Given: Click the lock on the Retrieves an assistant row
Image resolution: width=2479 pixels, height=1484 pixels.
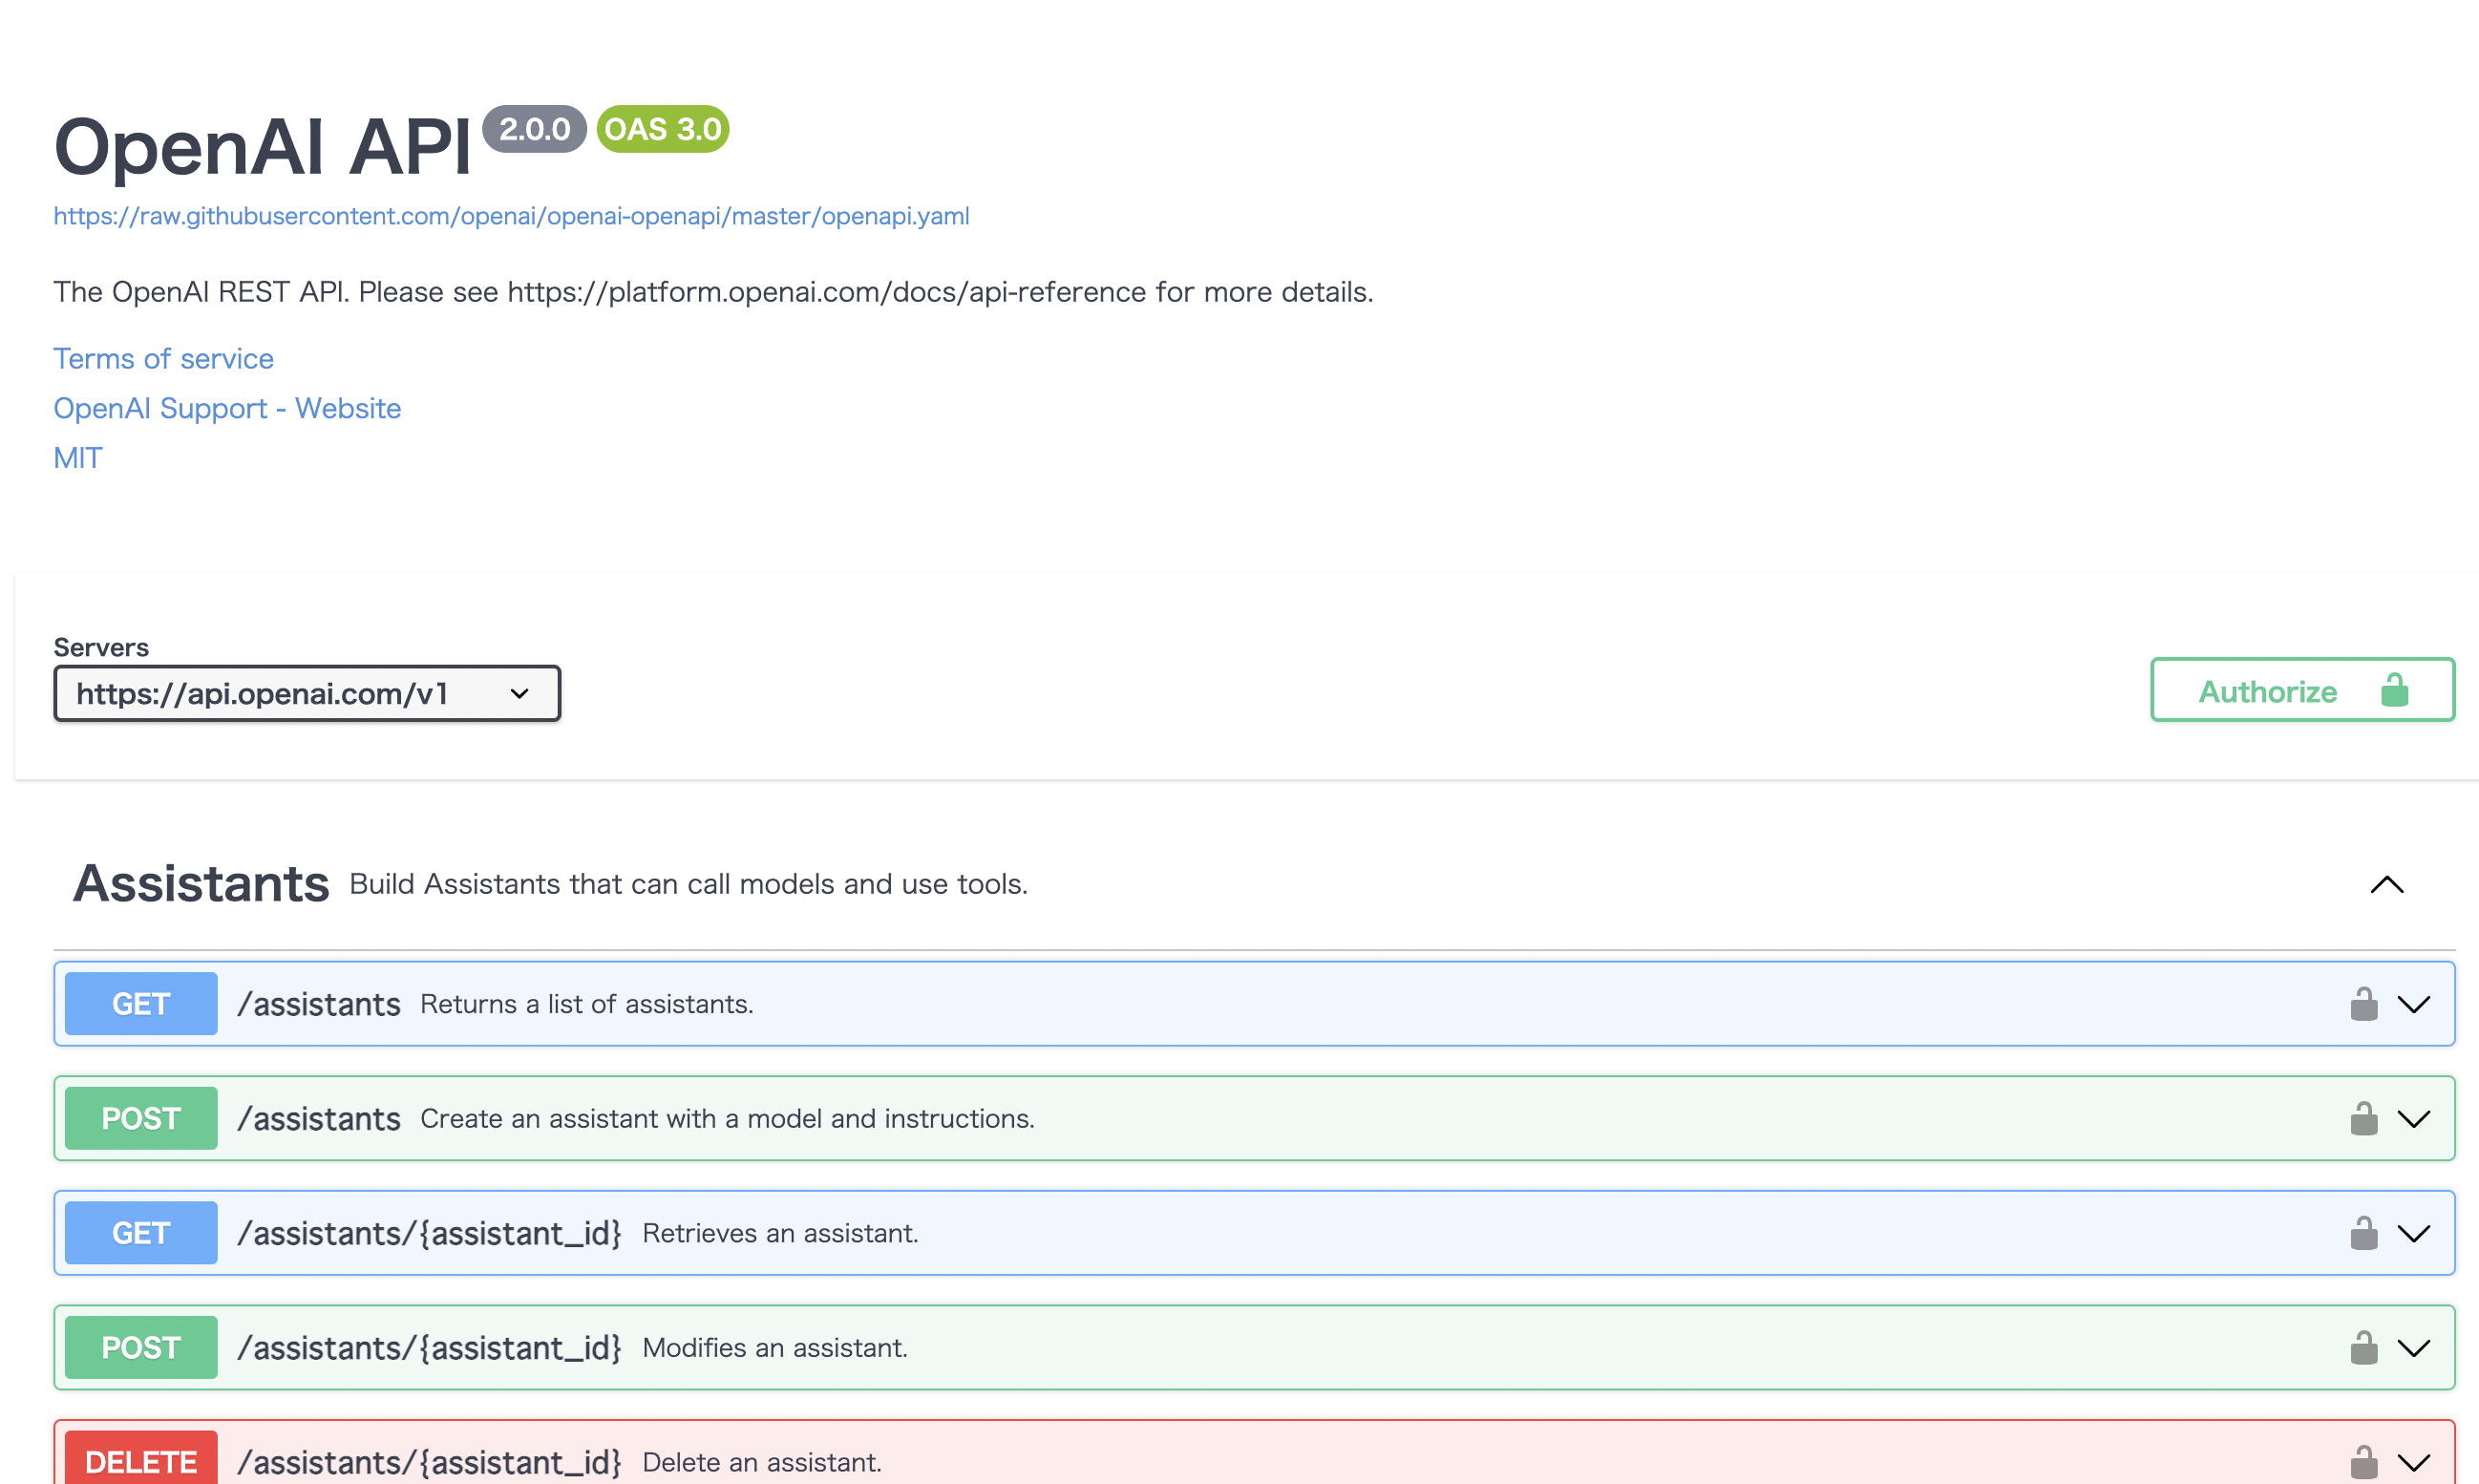Looking at the screenshot, I should [2363, 1233].
